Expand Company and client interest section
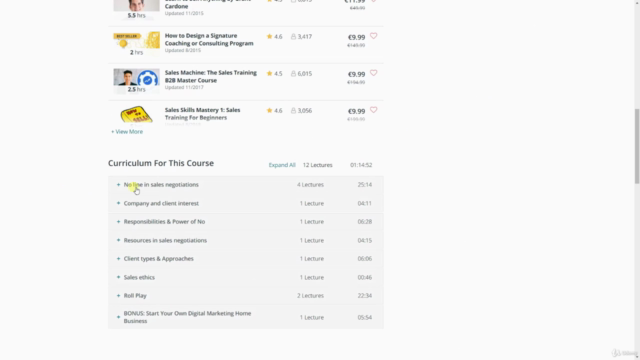Viewport: 640px width, 360px height. point(246,203)
